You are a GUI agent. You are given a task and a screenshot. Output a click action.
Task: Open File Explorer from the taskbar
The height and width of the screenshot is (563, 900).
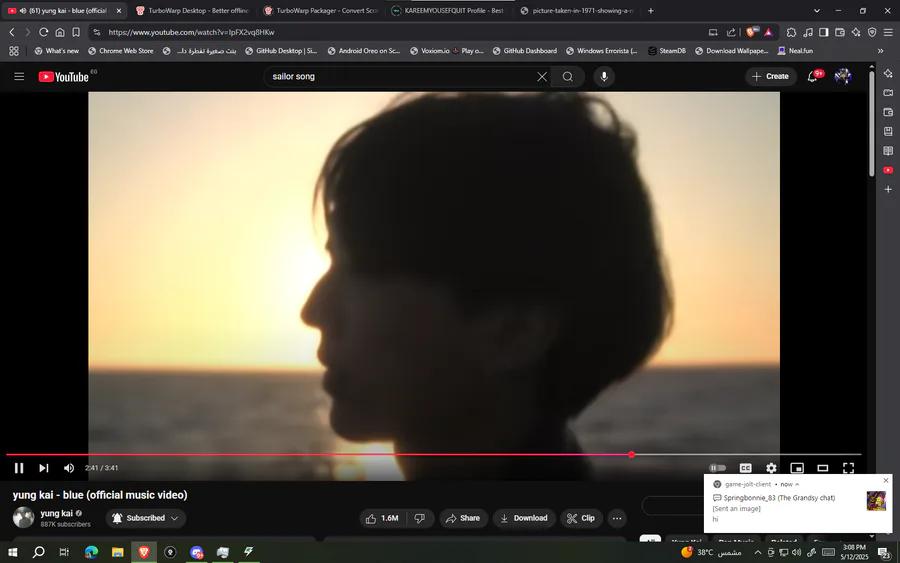click(x=118, y=552)
